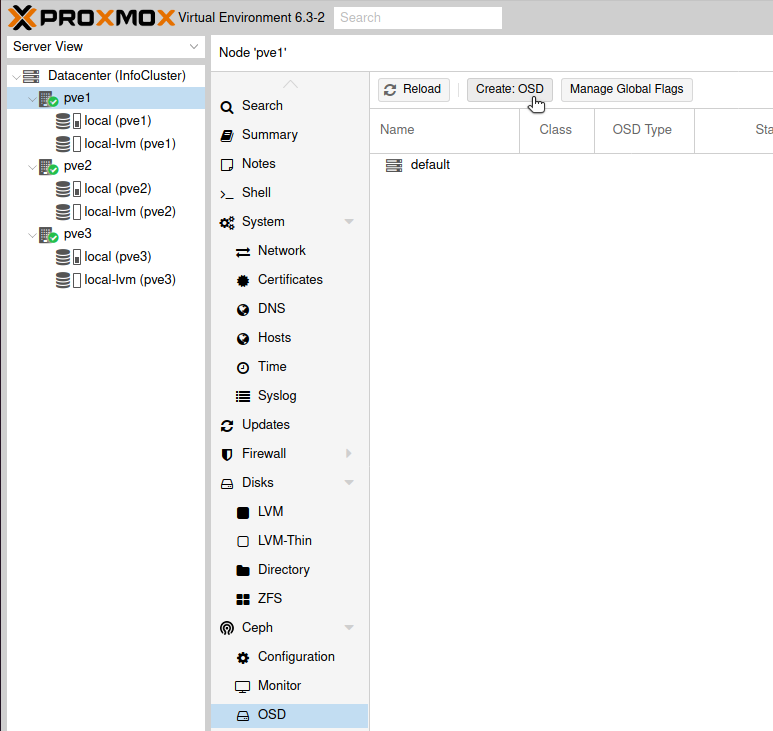773x731 pixels.
Task: Collapse the pve1 tree node
Action: point(33,99)
